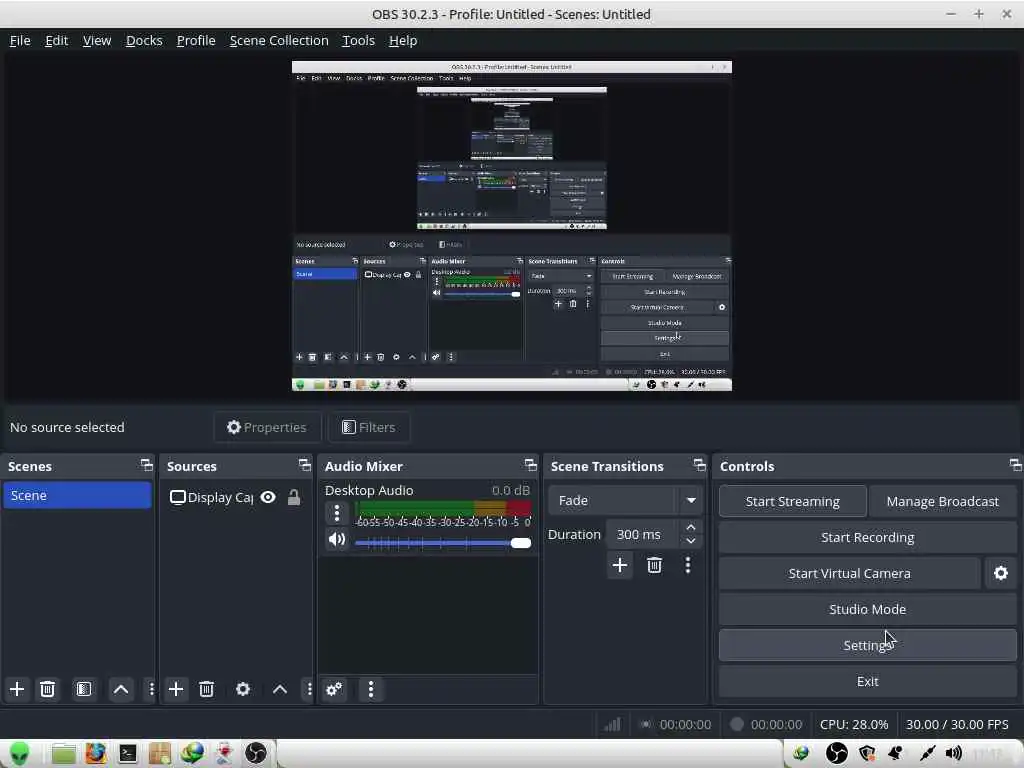The image size is (1024, 768).
Task: Open terminal from the taskbar
Action: pyautogui.click(x=127, y=754)
